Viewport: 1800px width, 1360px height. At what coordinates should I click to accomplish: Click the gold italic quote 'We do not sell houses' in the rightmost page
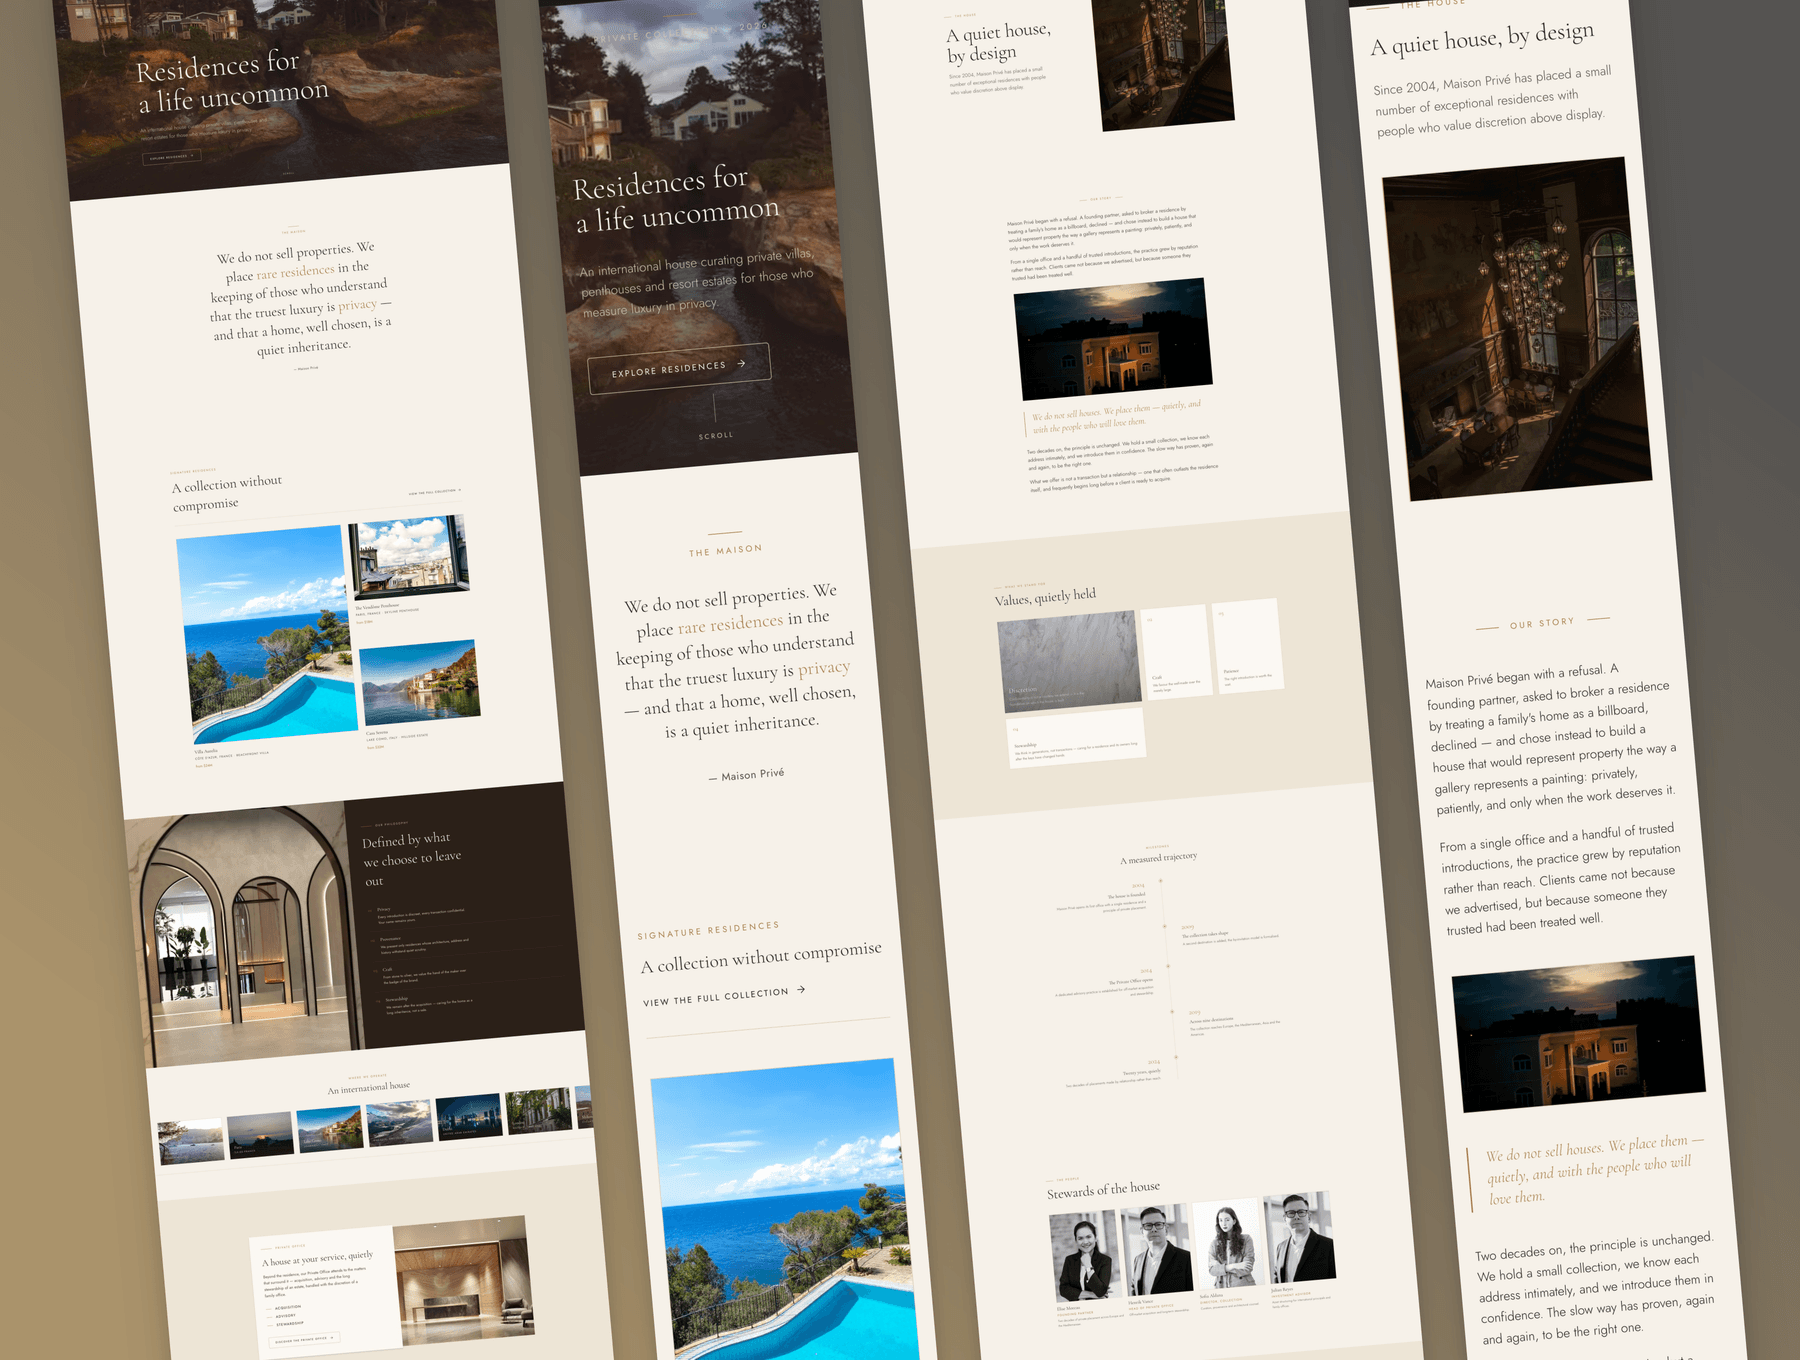coord(1594,1169)
